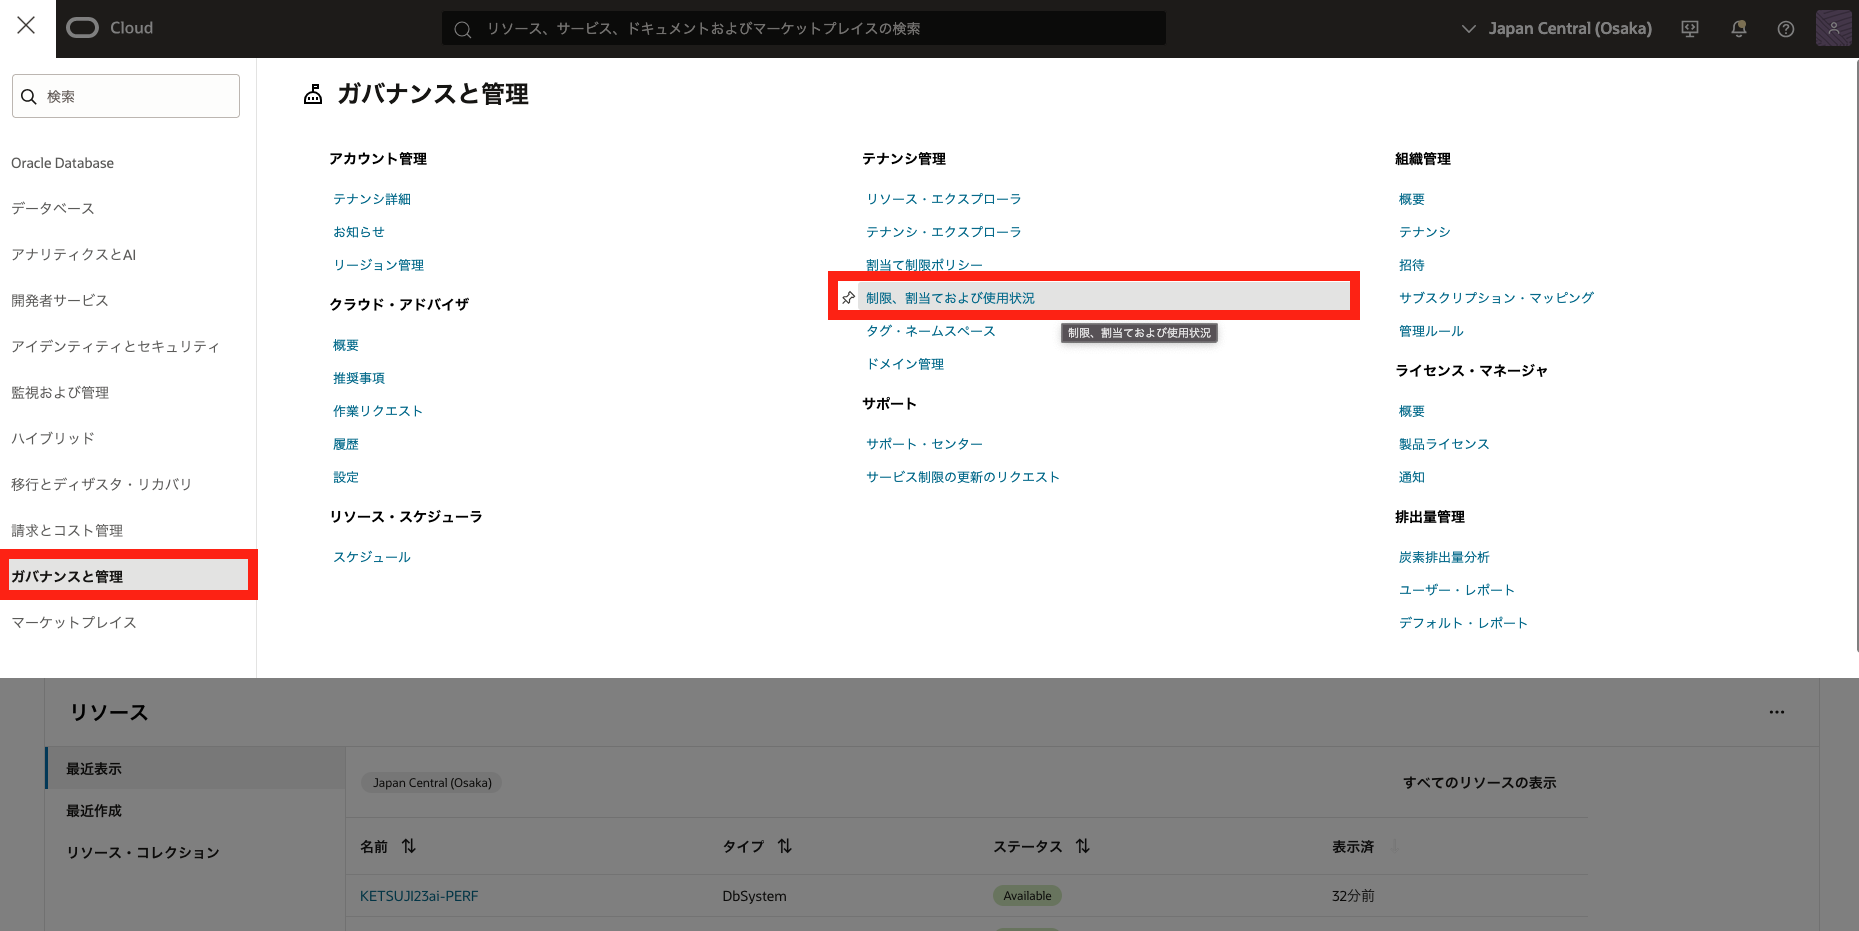The height and width of the screenshot is (931, 1859).
Task: Sort resources by ステータス column
Action: [x=1082, y=846]
